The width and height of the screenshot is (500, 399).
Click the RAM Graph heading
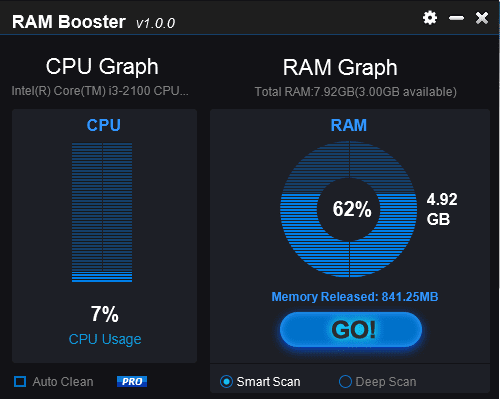click(x=340, y=68)
